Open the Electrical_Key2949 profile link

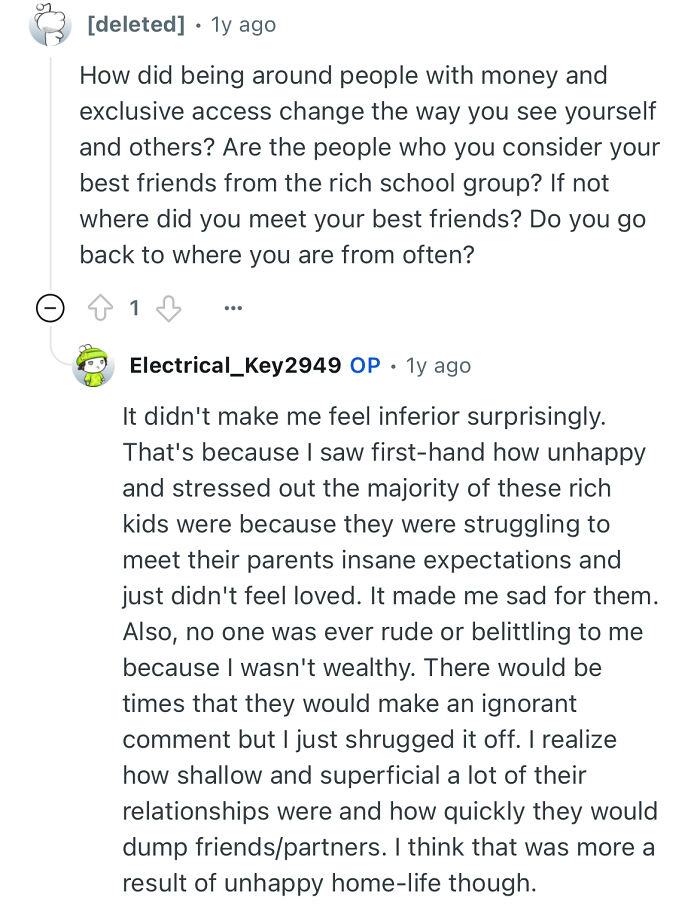click(x=235, y=366)
